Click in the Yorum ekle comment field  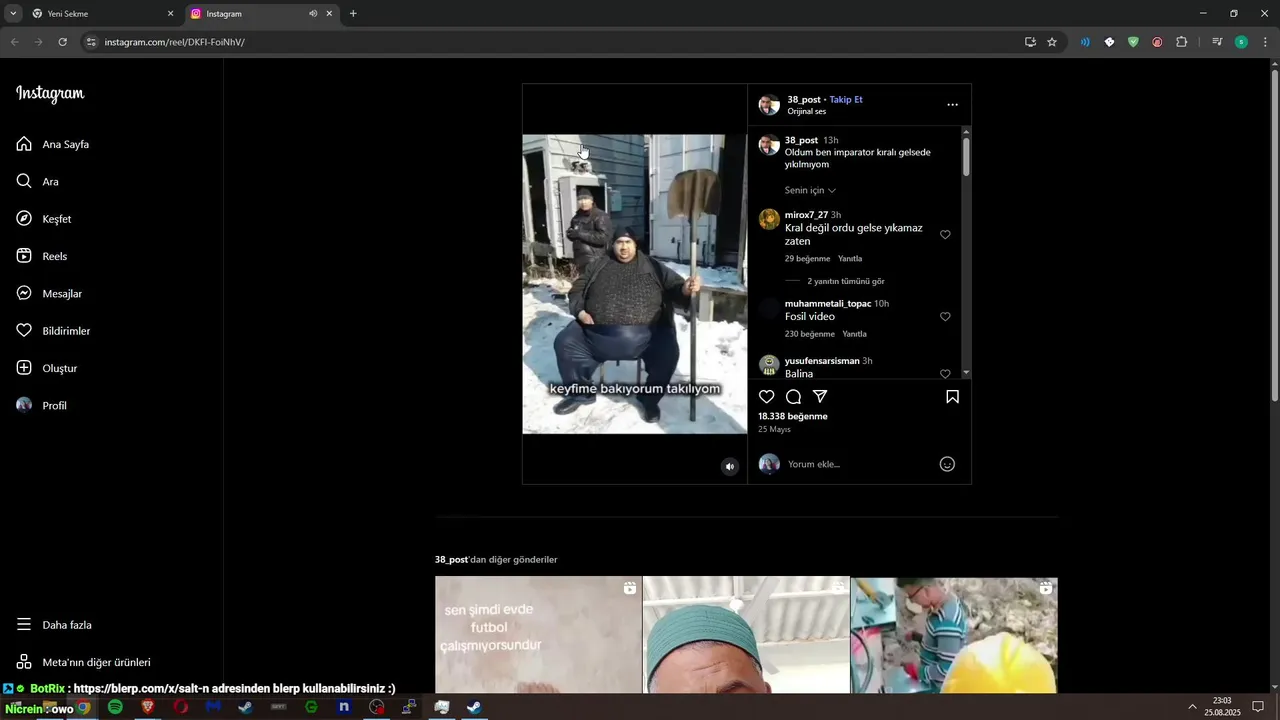[858, 464]
